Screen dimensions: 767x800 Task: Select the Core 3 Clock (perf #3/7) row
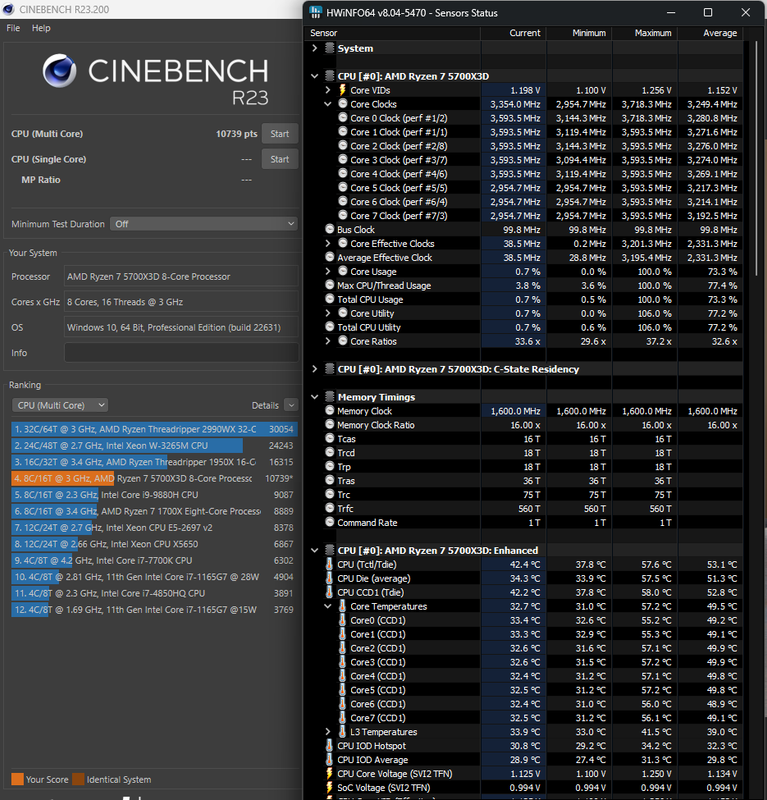click(525, 160)
